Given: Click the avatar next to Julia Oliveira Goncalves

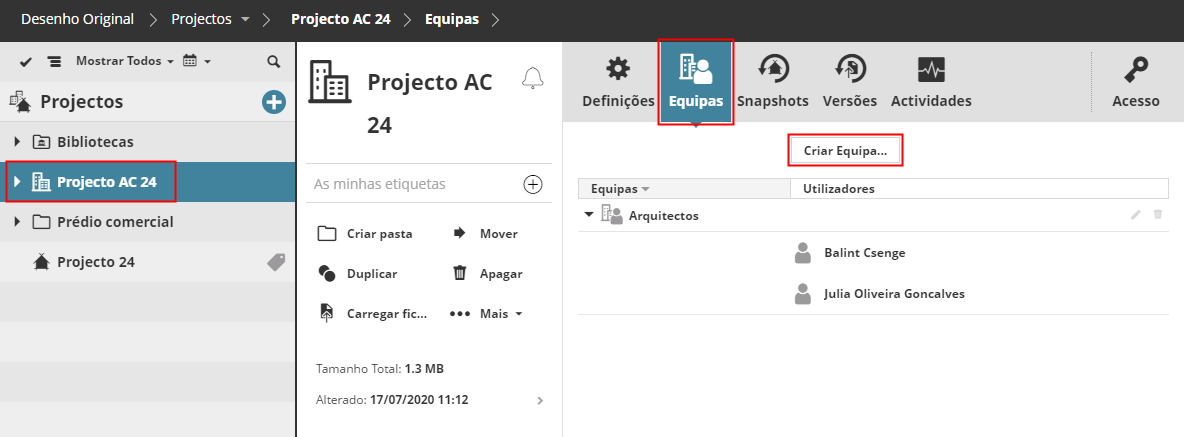Looking at the screenshot, I should 803,294.
